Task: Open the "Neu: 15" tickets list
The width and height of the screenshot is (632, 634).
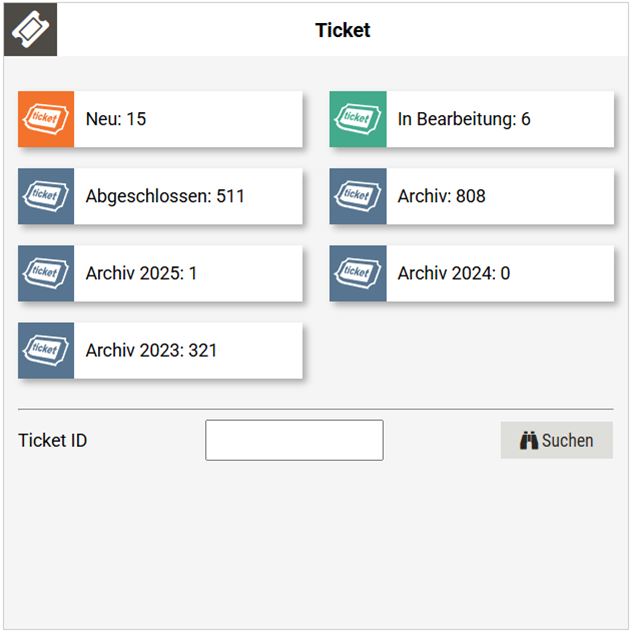Action: 116,119
